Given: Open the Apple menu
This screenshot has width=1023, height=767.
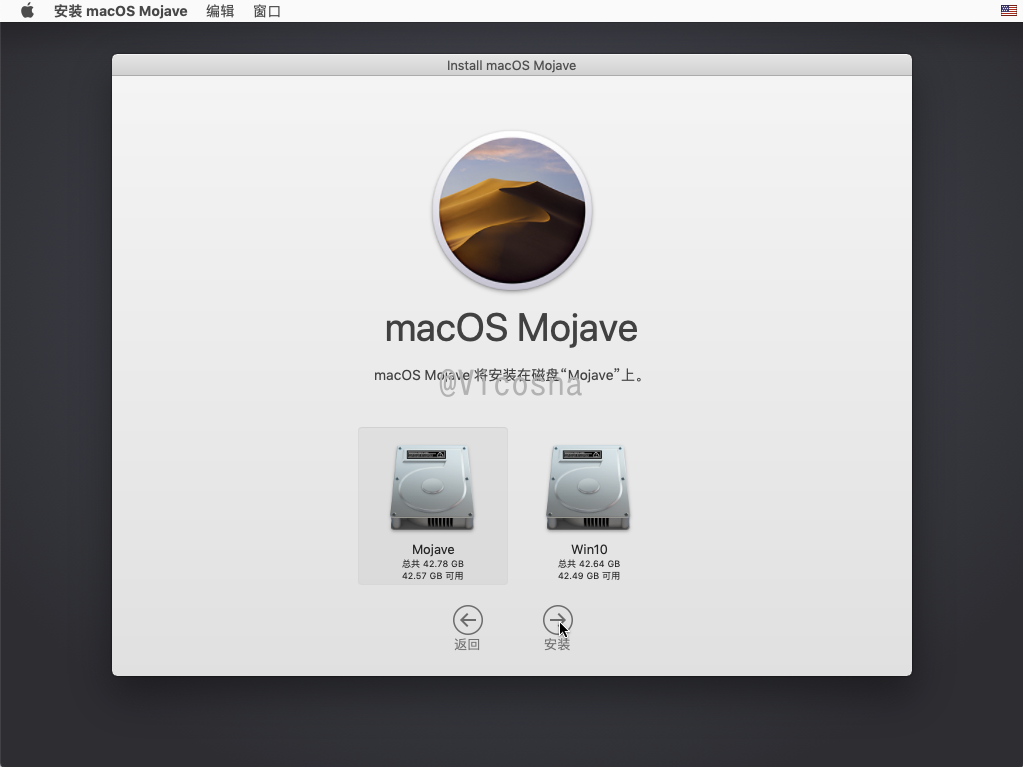Looking at the screenshot, I should (27, 10).
